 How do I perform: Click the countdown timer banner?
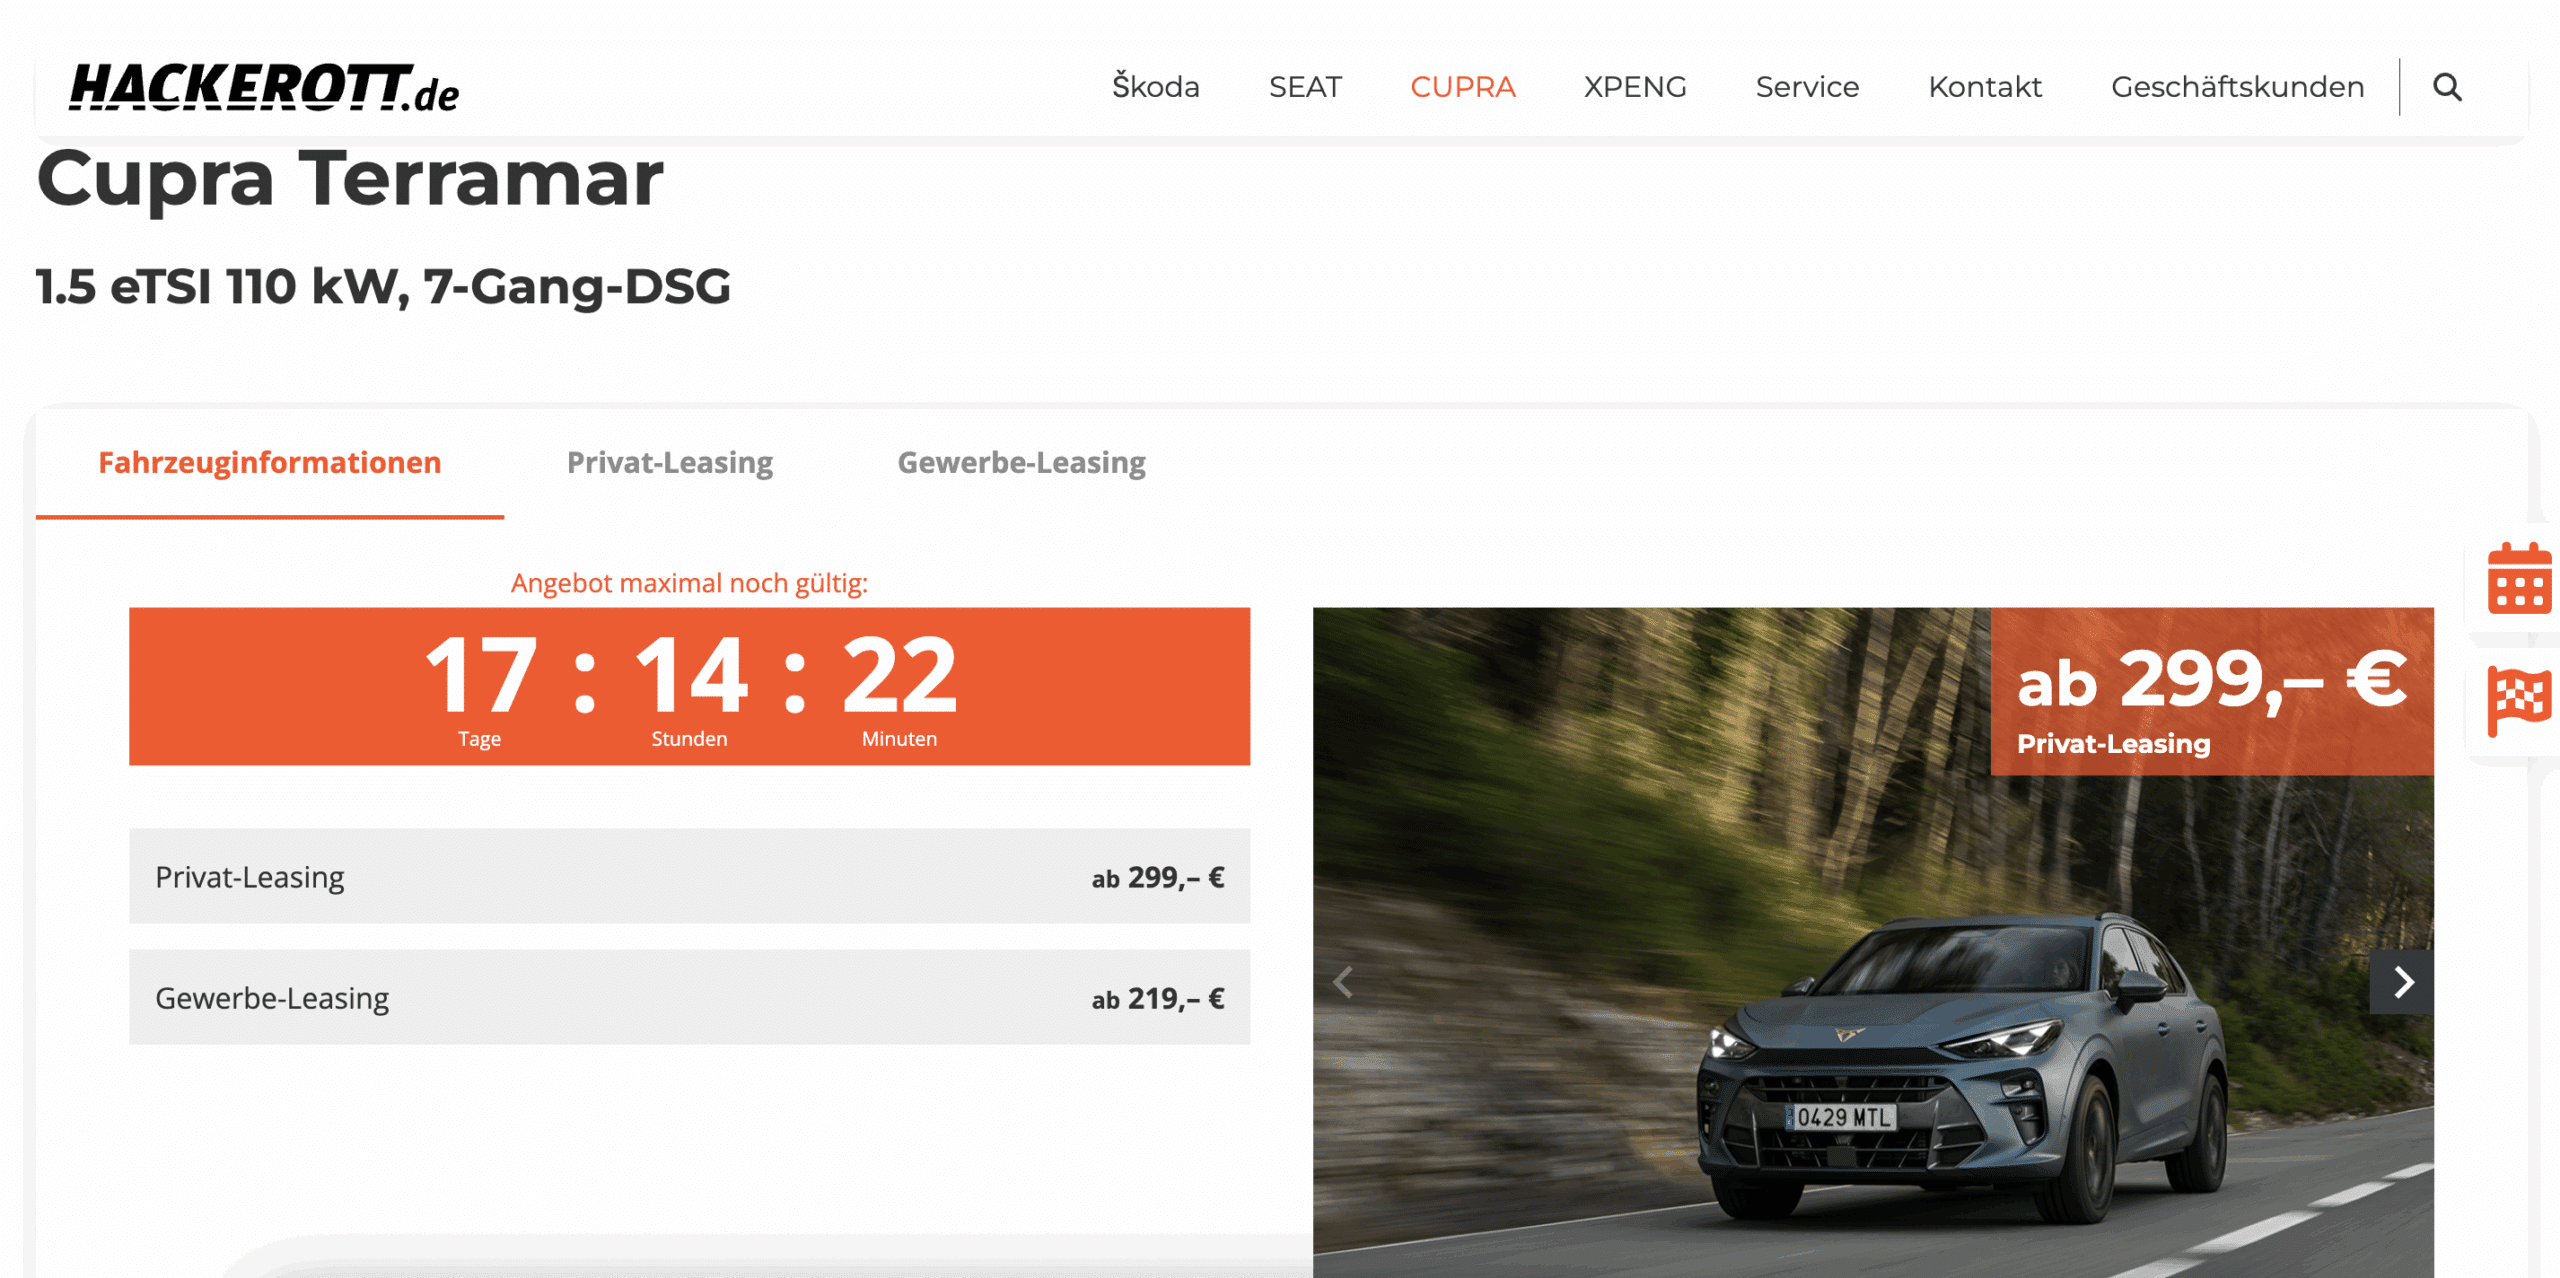click(x=689, y=686)
